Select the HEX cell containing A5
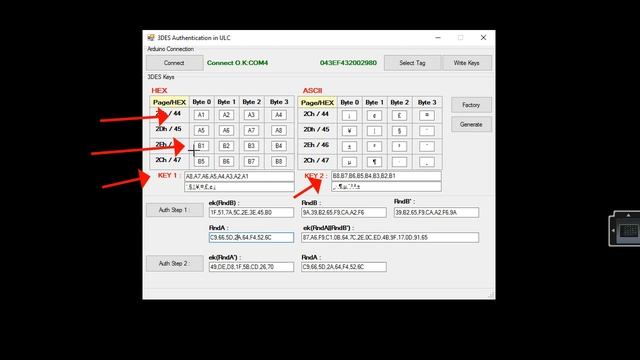Screen dimensions: 640x360 [201, 131]
